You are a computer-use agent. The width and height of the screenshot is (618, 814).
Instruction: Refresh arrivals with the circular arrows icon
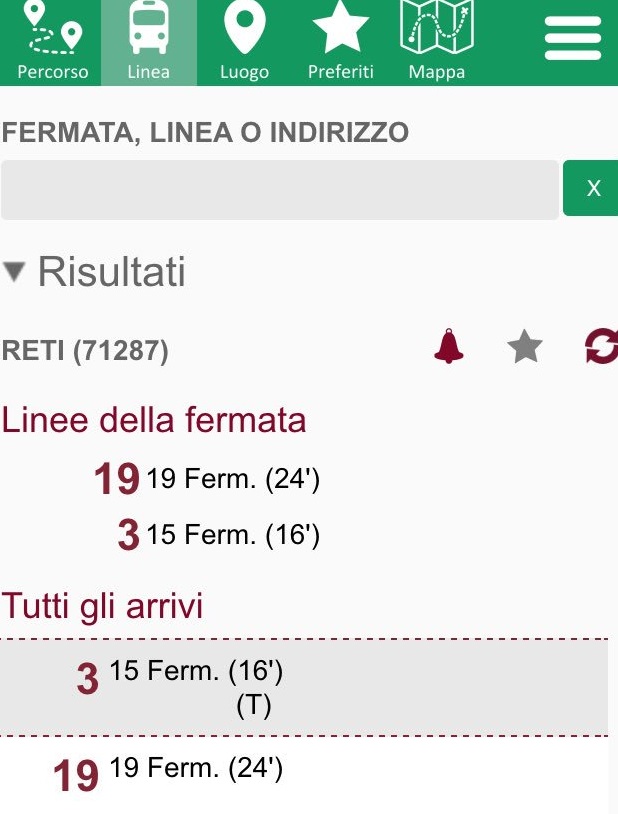coord(599,348)
